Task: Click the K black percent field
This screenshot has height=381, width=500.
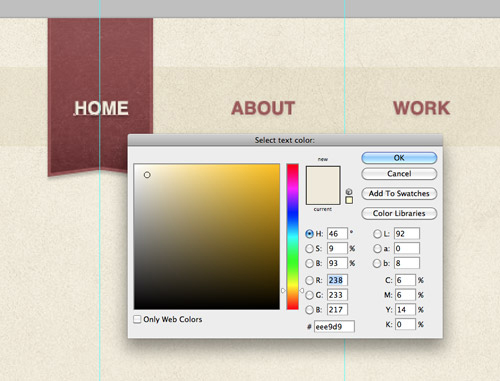Action: (406, 324)
